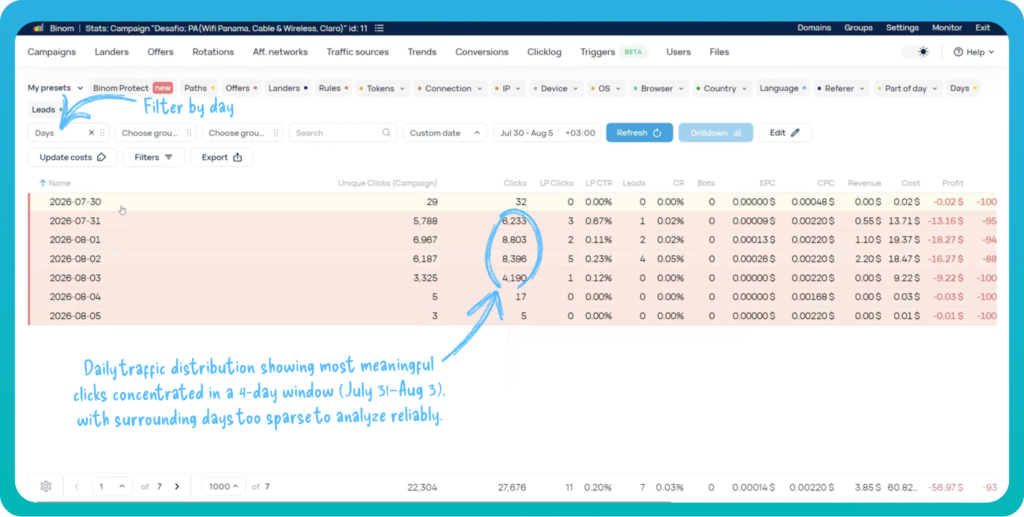Screen dimensions: 1024x517
Task: Open Groups in top bar
Action: 858,28
